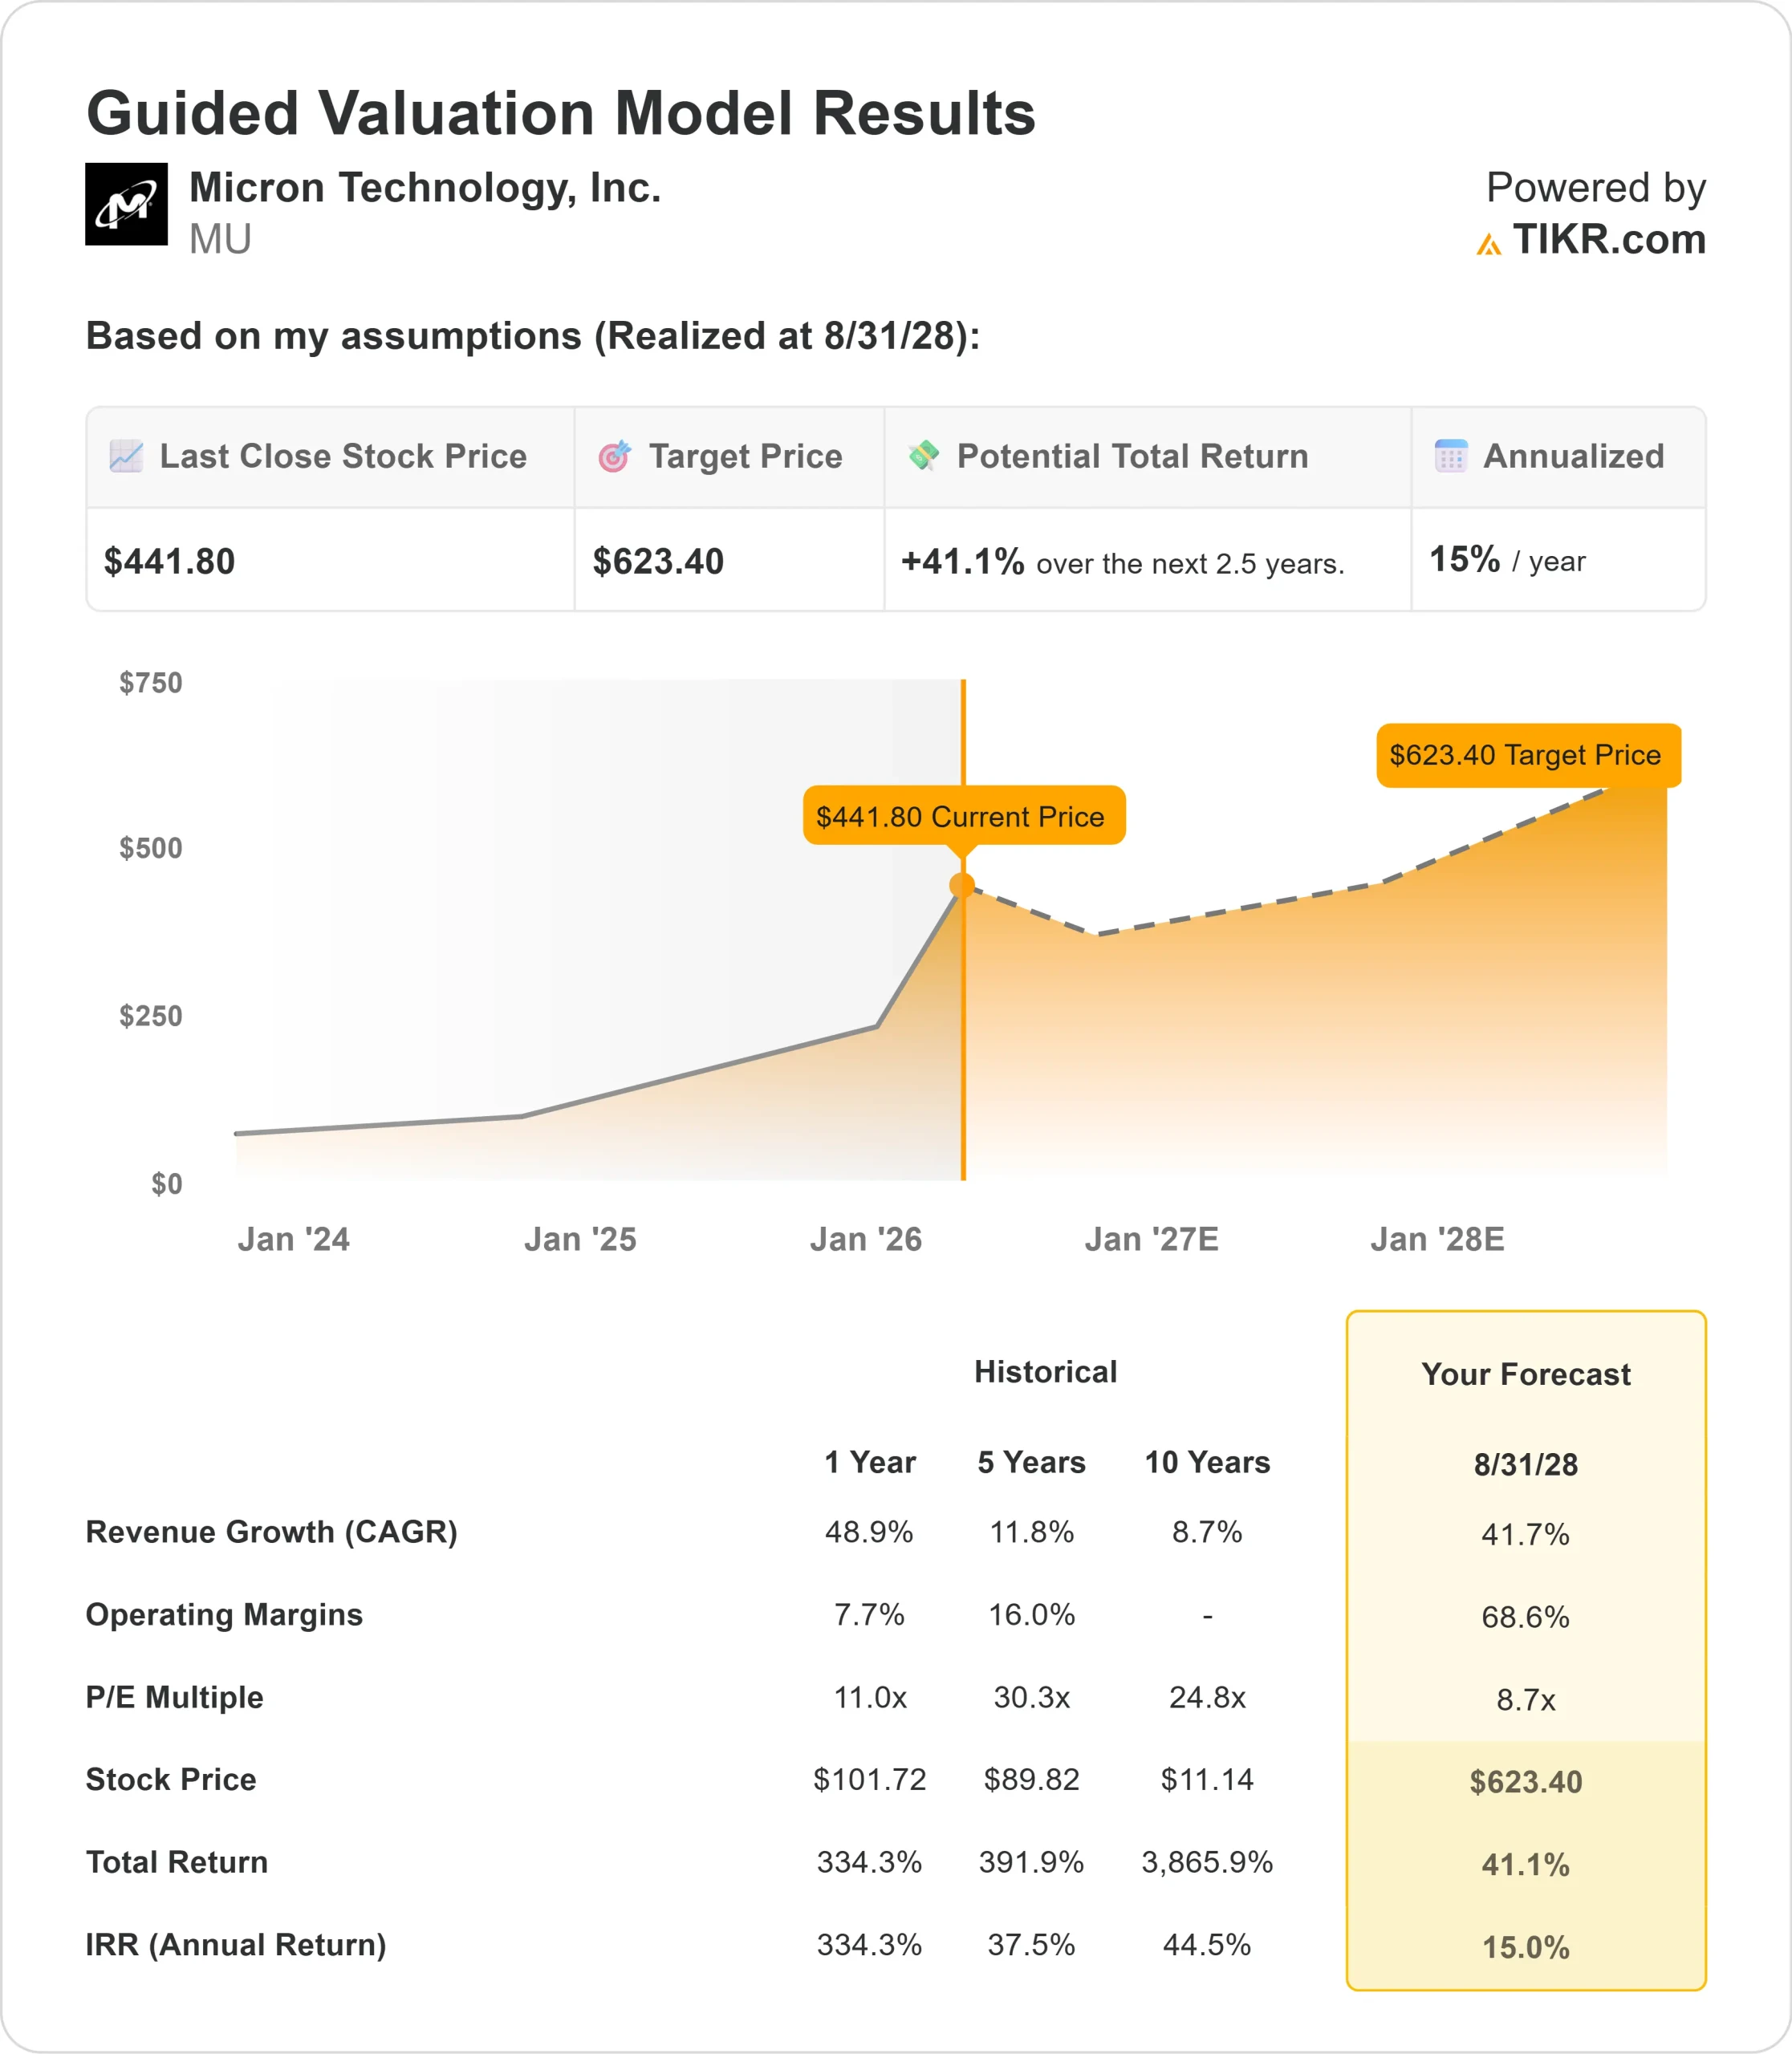
Task: Click the orange current price dot on chart
Action: click(962, 885)
